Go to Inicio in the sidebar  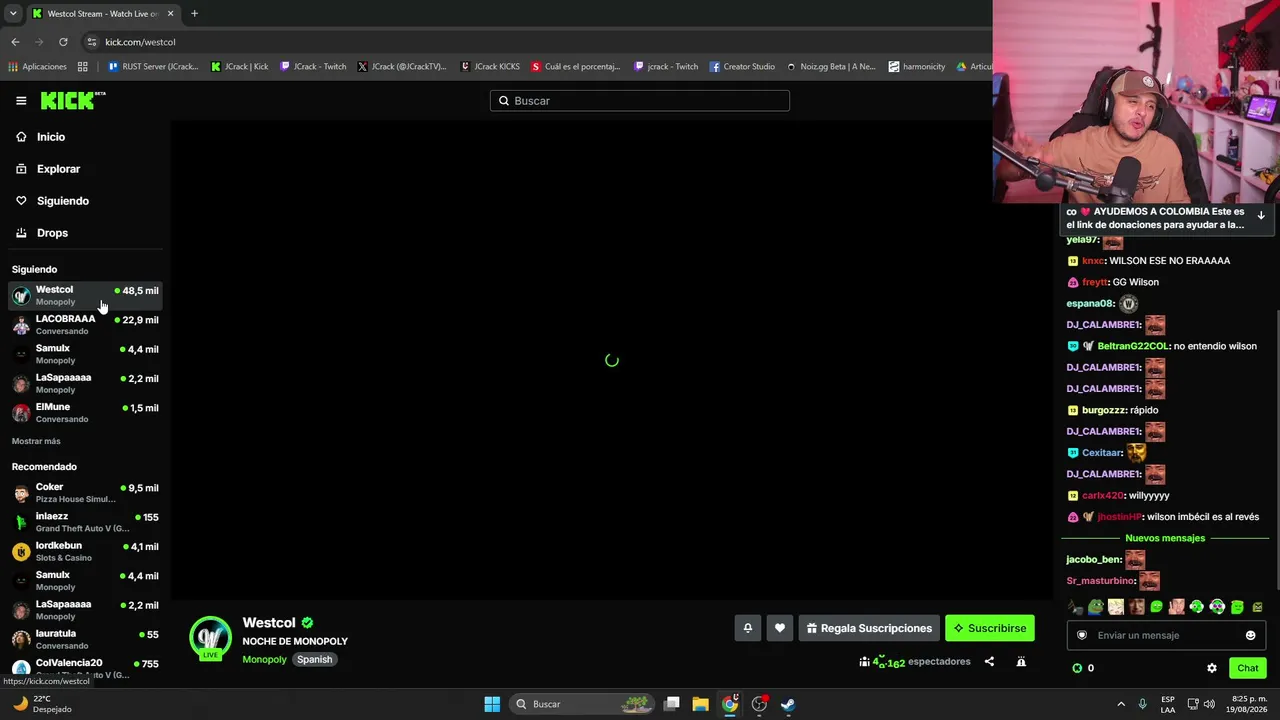(x=50, y=137)
